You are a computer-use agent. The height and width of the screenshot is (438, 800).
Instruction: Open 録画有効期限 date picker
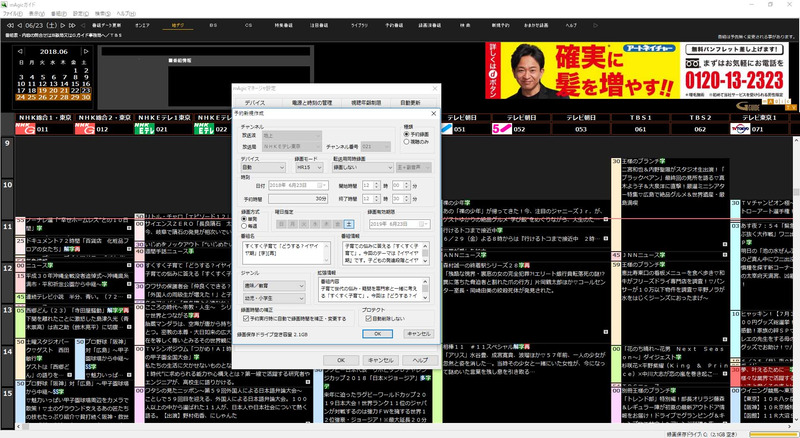399,224
